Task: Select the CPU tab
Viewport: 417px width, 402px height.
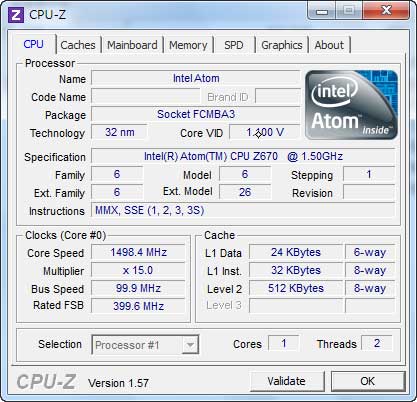Action: 33,44
